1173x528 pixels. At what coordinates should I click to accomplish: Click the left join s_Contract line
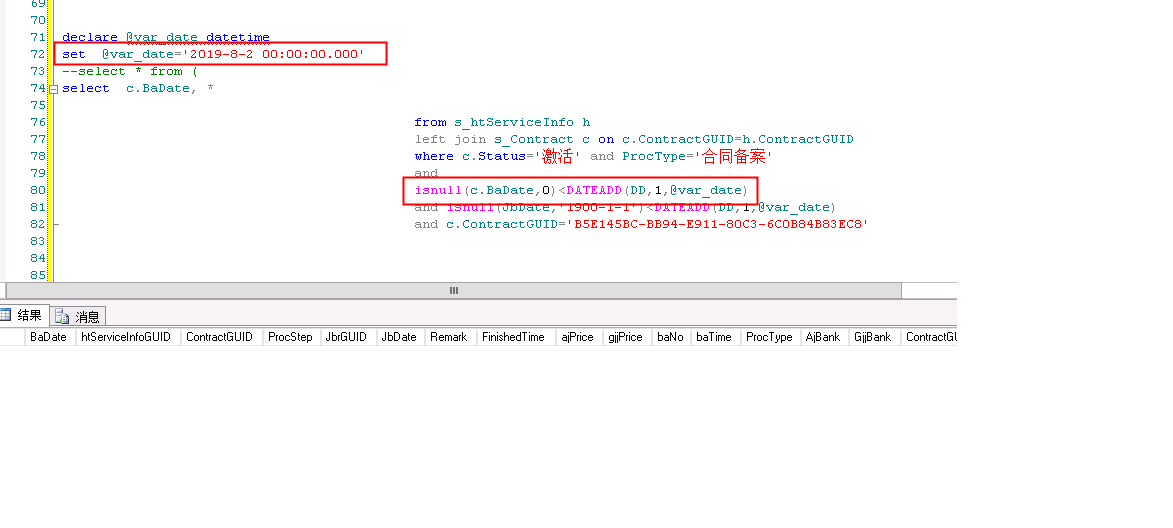click(x=634, y=140)
